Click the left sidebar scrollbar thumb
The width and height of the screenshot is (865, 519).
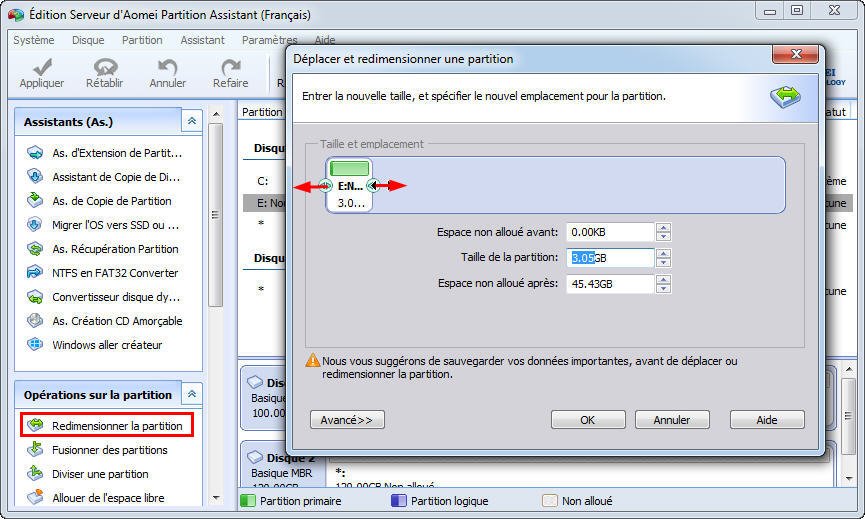click(216, 215)
